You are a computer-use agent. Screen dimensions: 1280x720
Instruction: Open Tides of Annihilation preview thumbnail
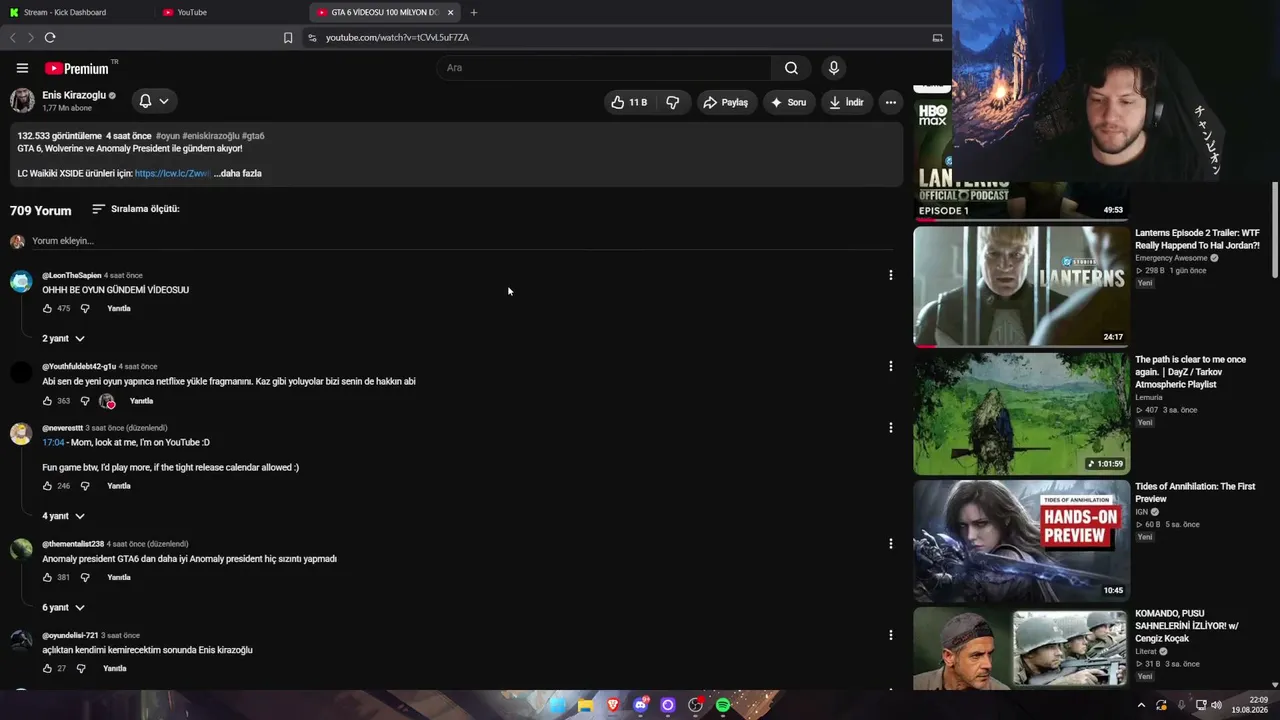tap(1021, 540)
